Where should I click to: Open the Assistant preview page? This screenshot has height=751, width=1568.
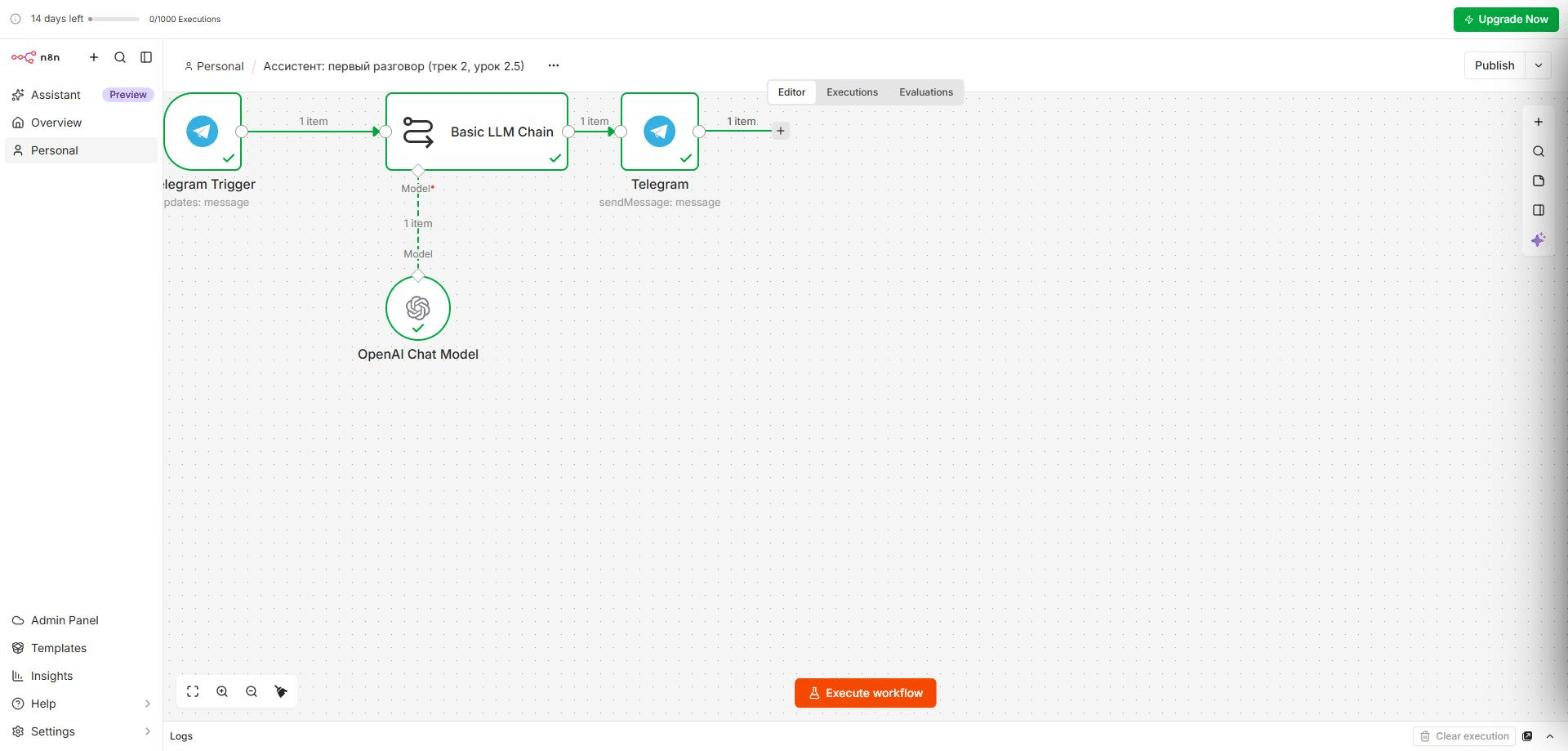[81, 95]
